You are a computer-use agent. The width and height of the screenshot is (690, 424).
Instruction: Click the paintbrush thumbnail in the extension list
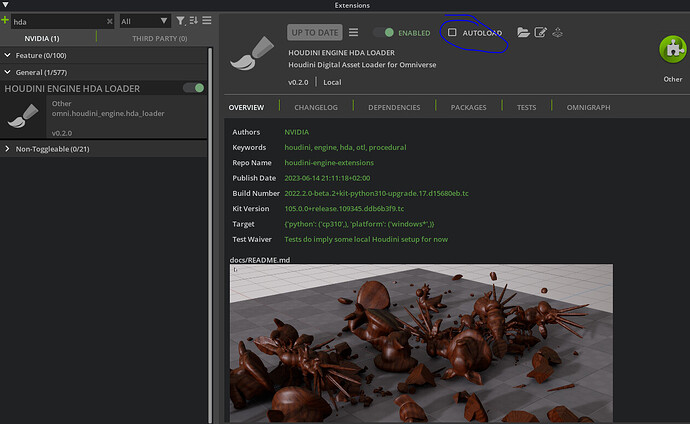[23, 116]
